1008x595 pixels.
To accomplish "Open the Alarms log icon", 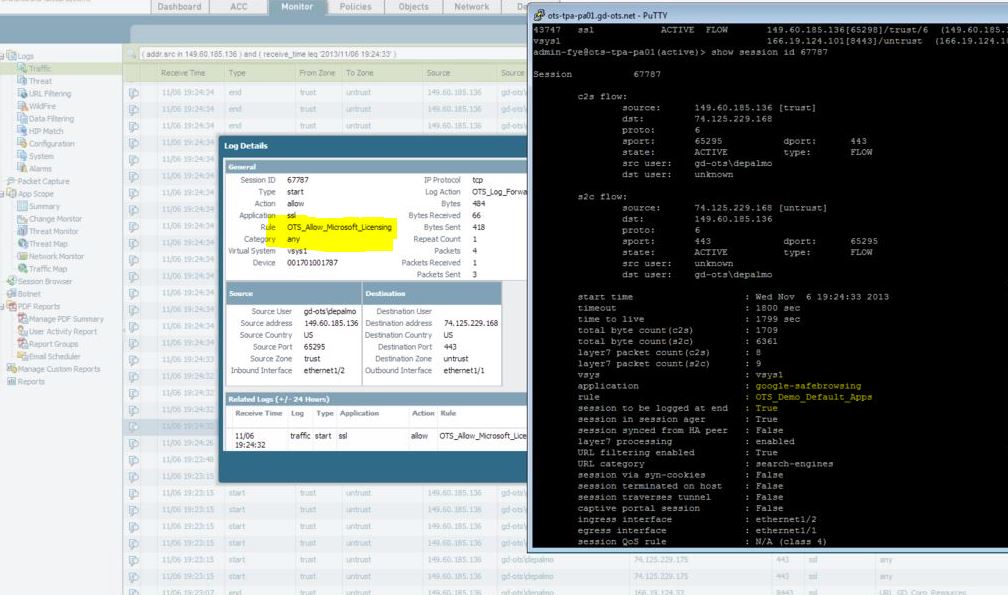I will (22, 168).
